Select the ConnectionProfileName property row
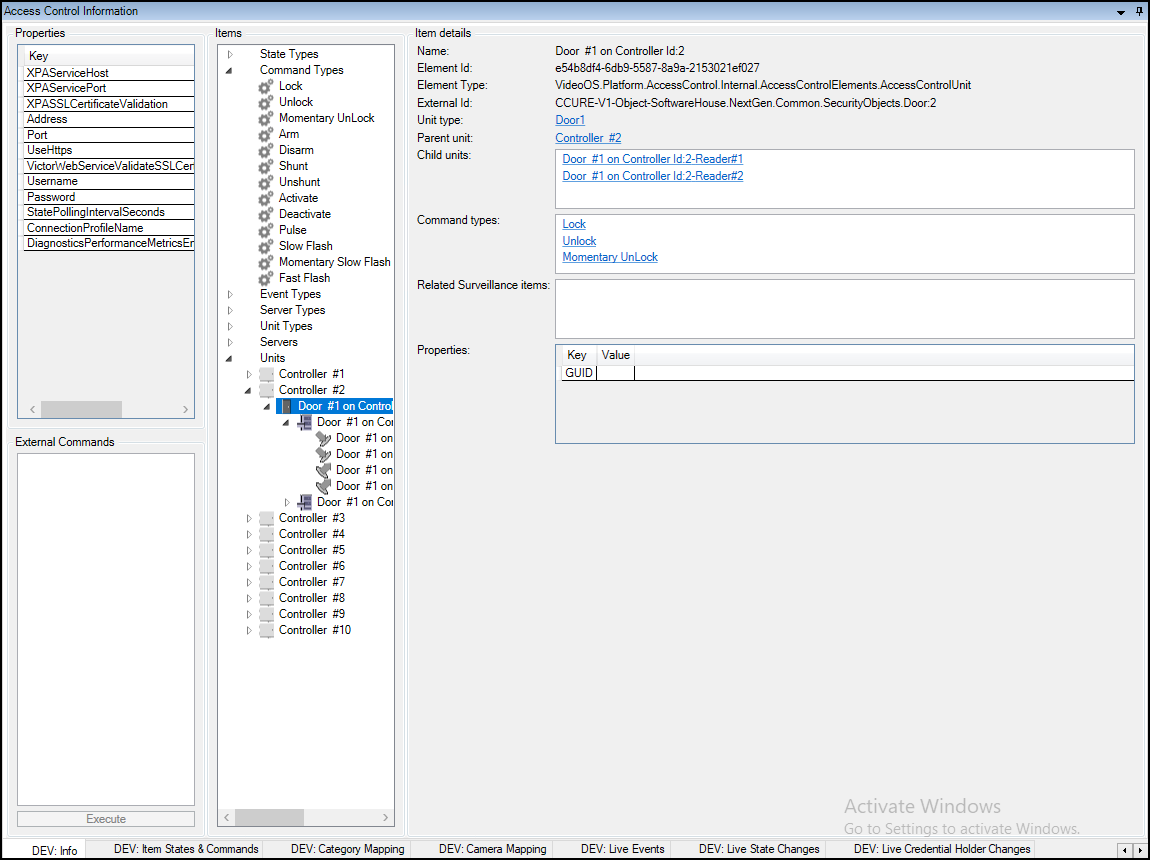 [x=109, y=228]
